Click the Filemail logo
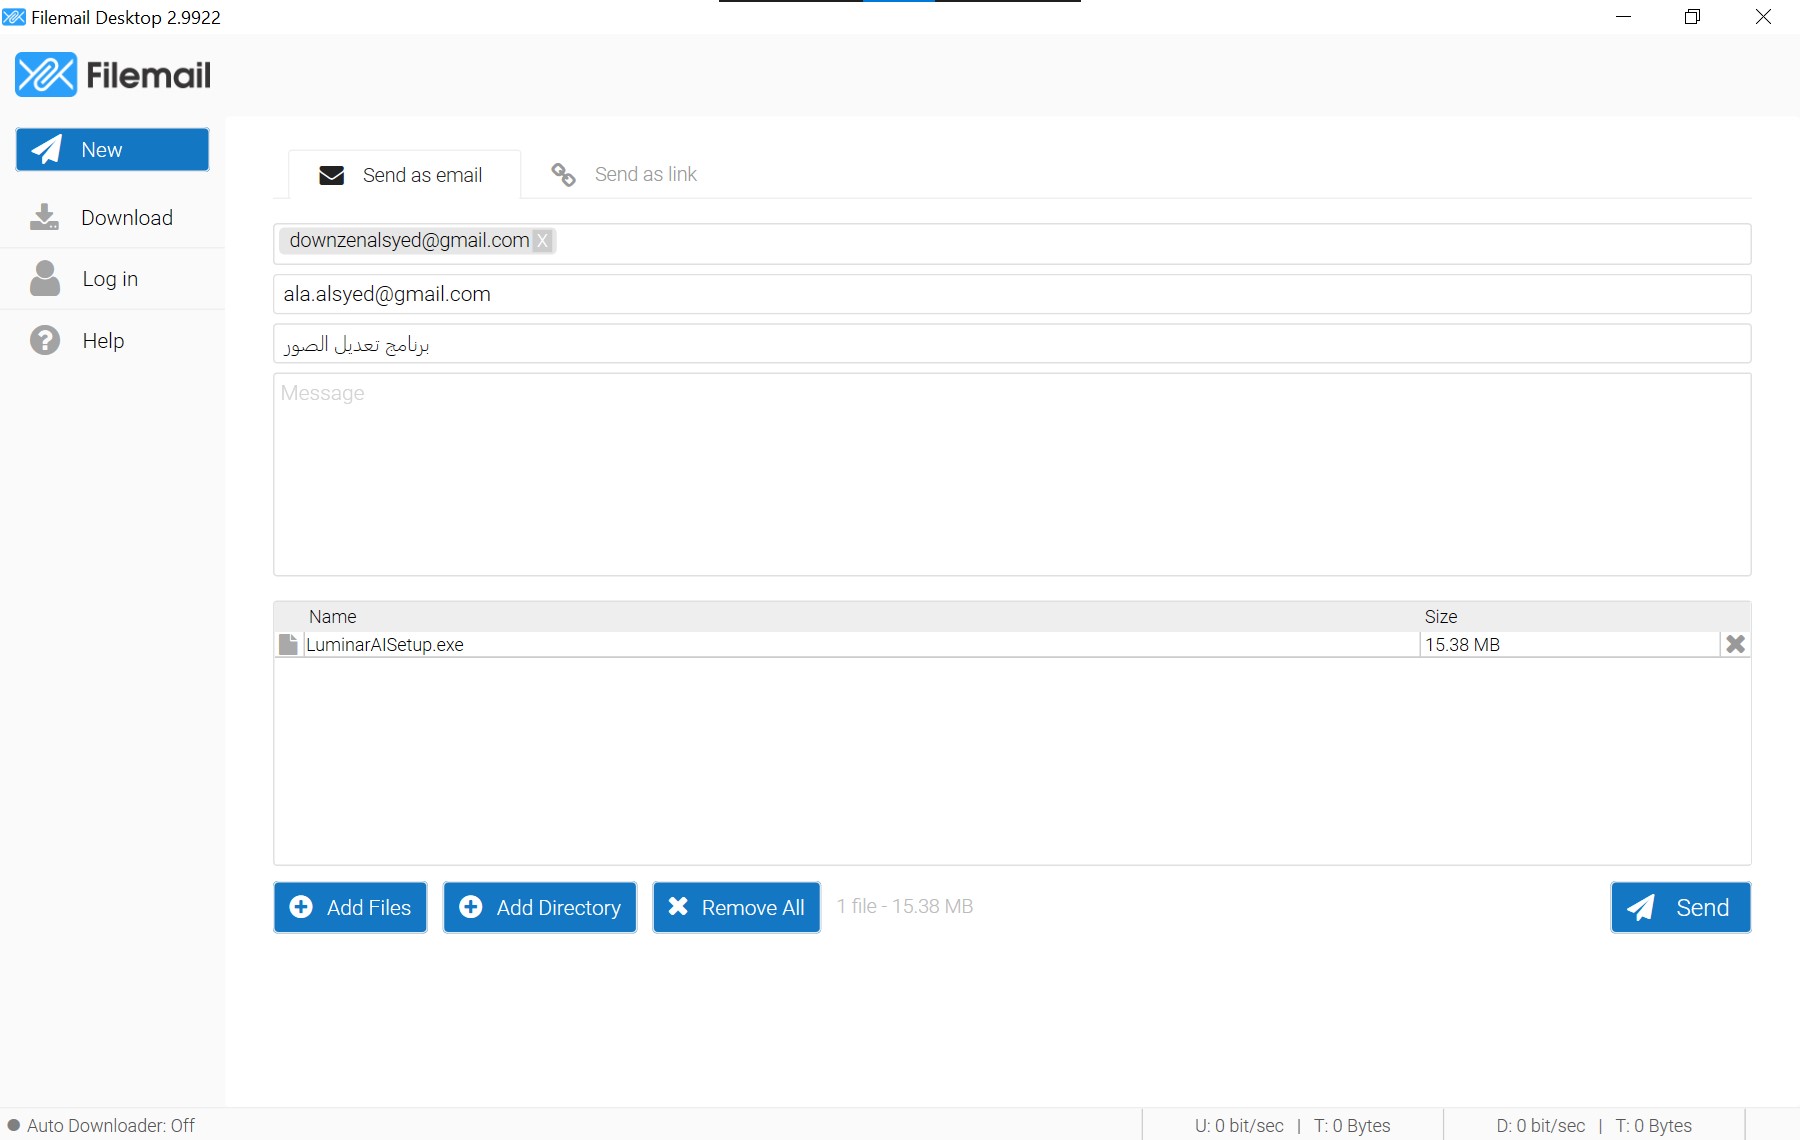This screenshot has width=1800, height=1140. click(112, 74)
